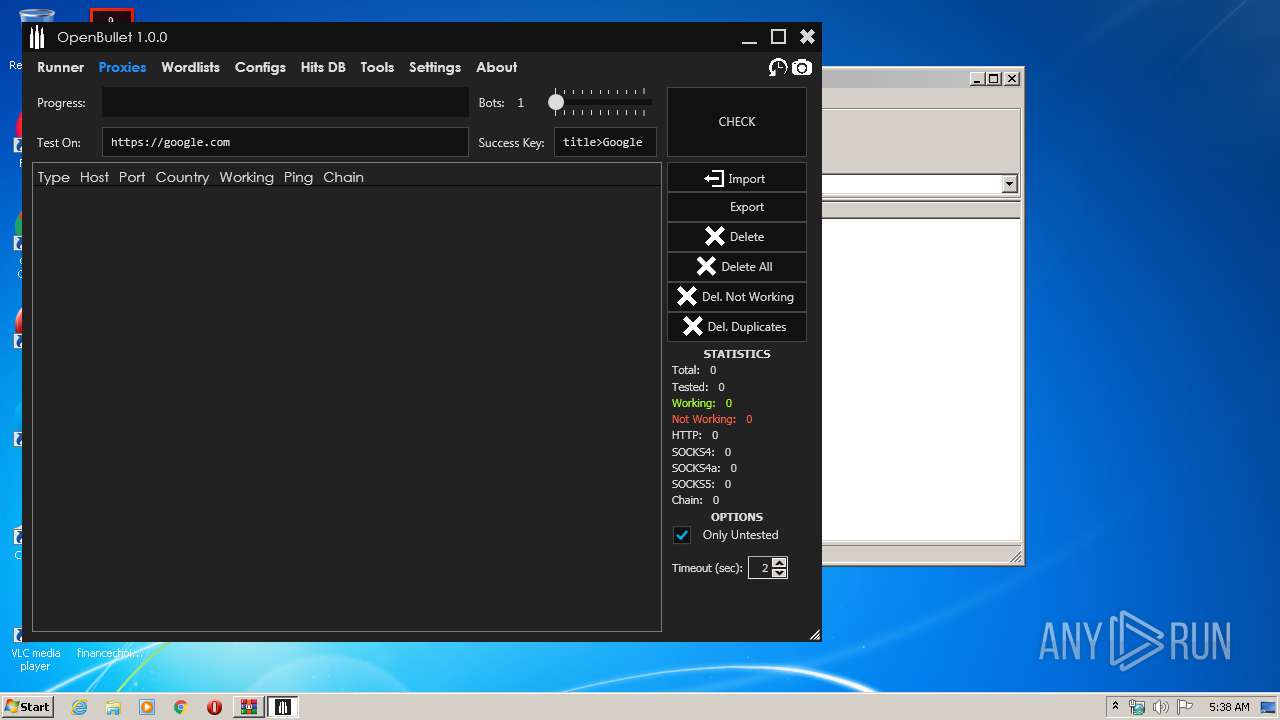
Task: Click the X icon beside Del. Not Working
Action: tap(687, 296)
